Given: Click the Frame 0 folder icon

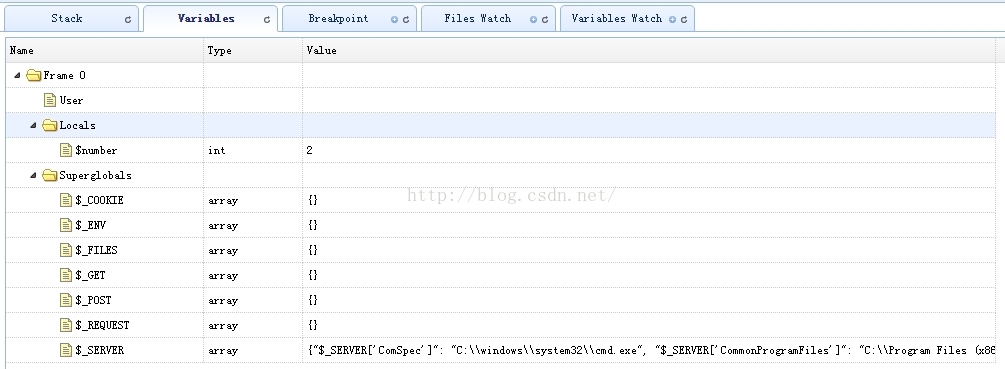Looking at the screenshot, I should tap(34, 76).
